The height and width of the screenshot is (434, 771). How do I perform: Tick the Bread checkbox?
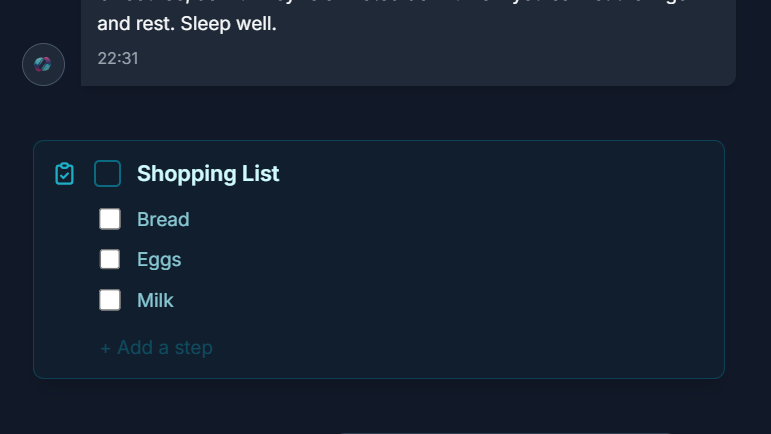point(110,219)
